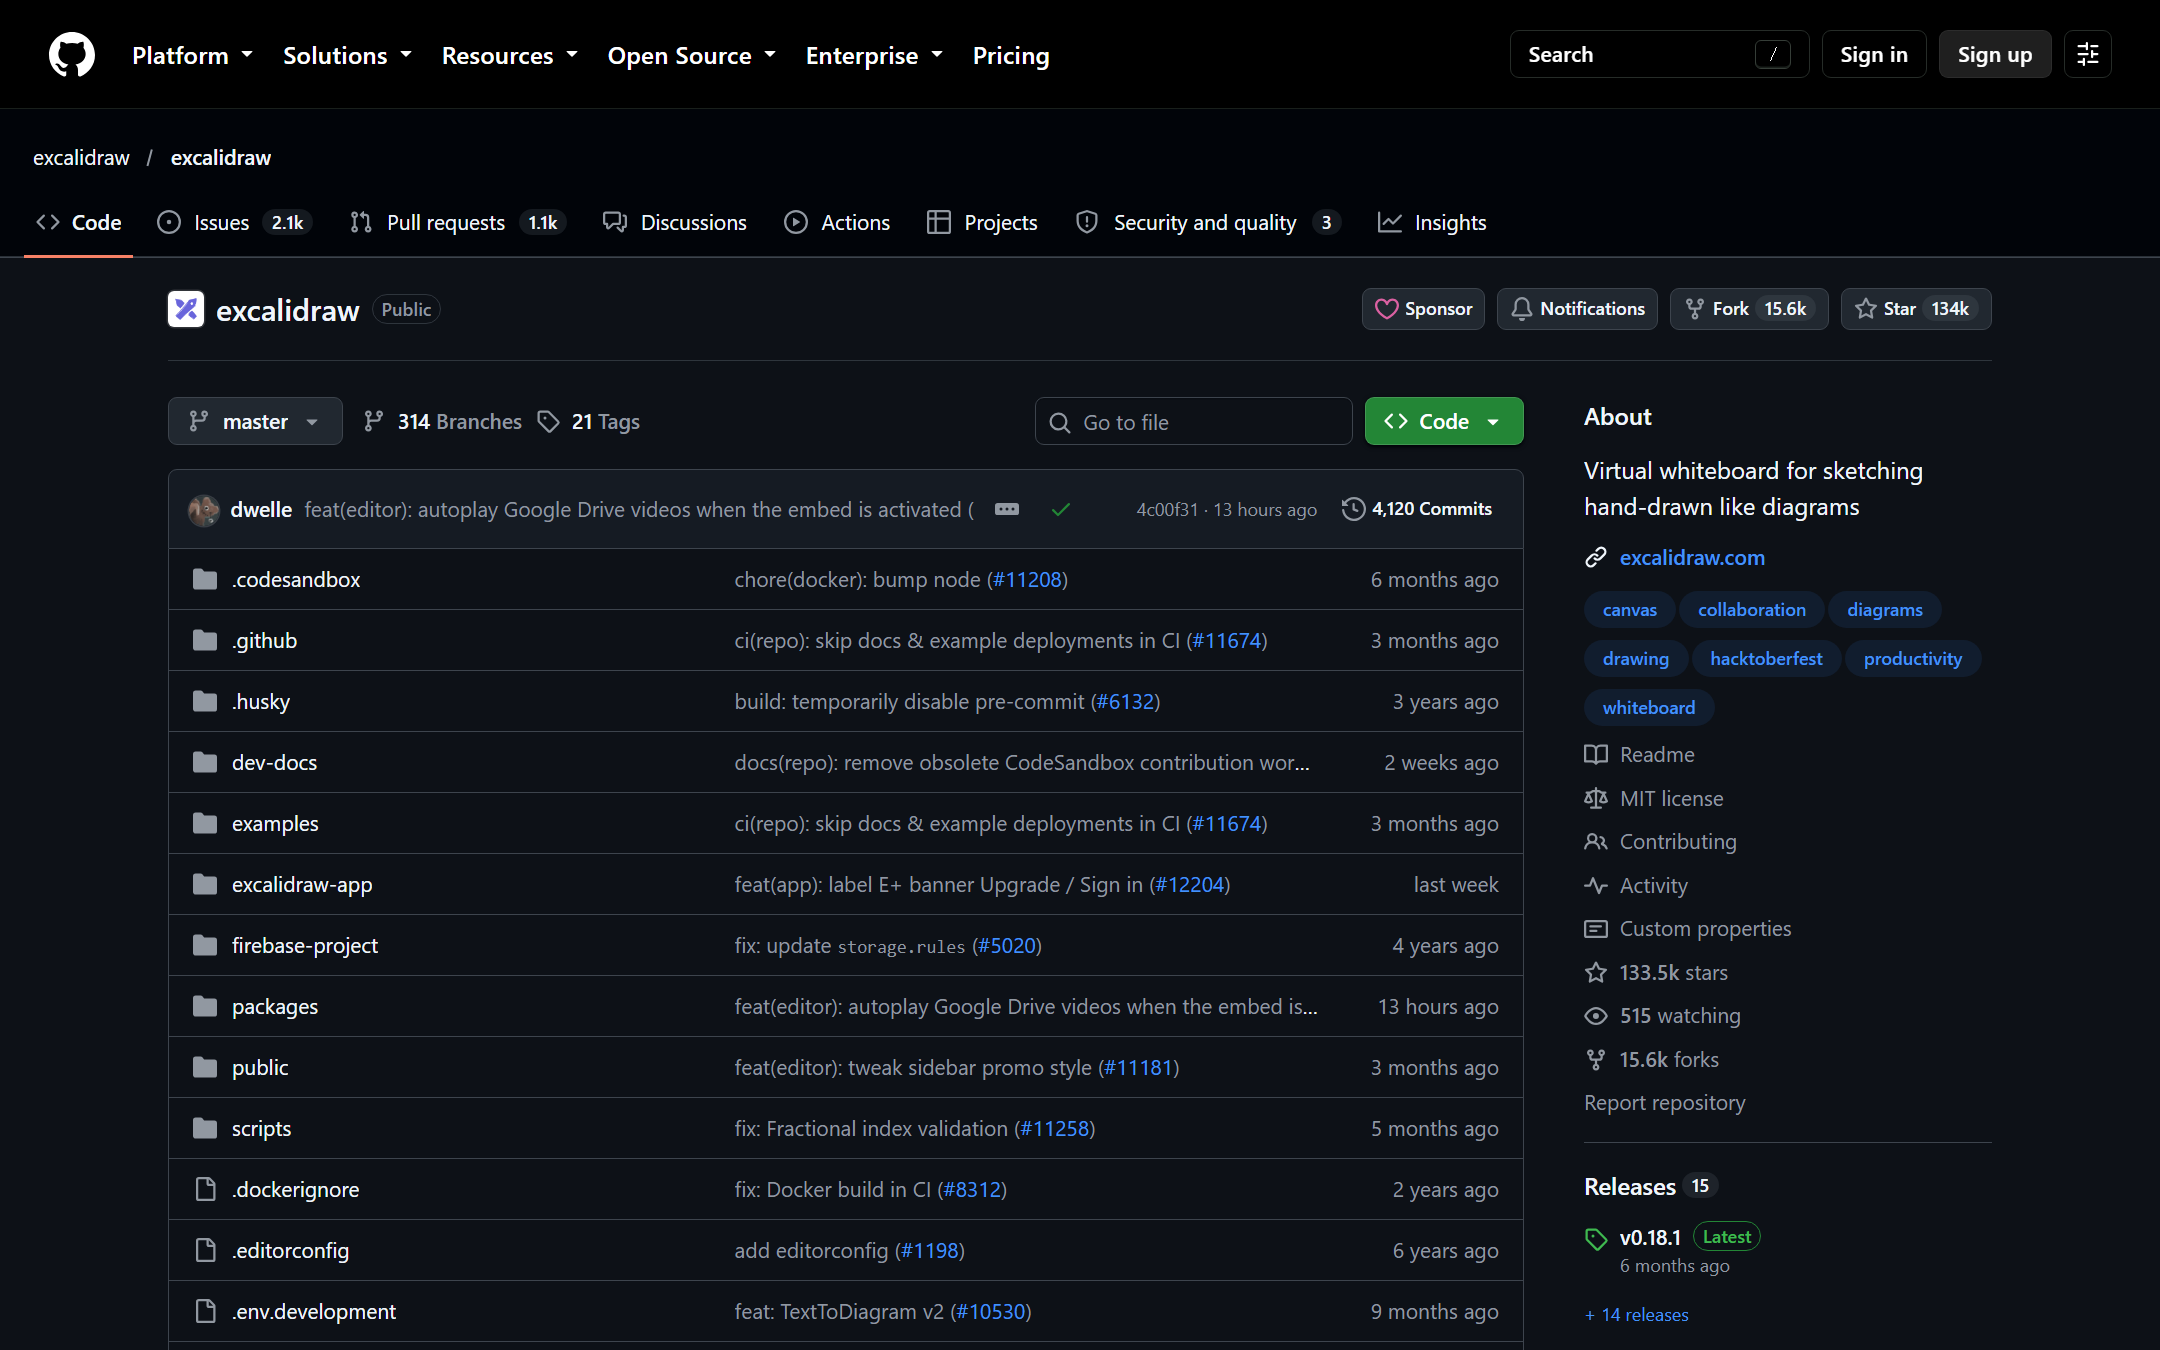The height and width of the screenshot is (1350, 2160).
Task: Click the Go to file field
Action: point(1194,421)
